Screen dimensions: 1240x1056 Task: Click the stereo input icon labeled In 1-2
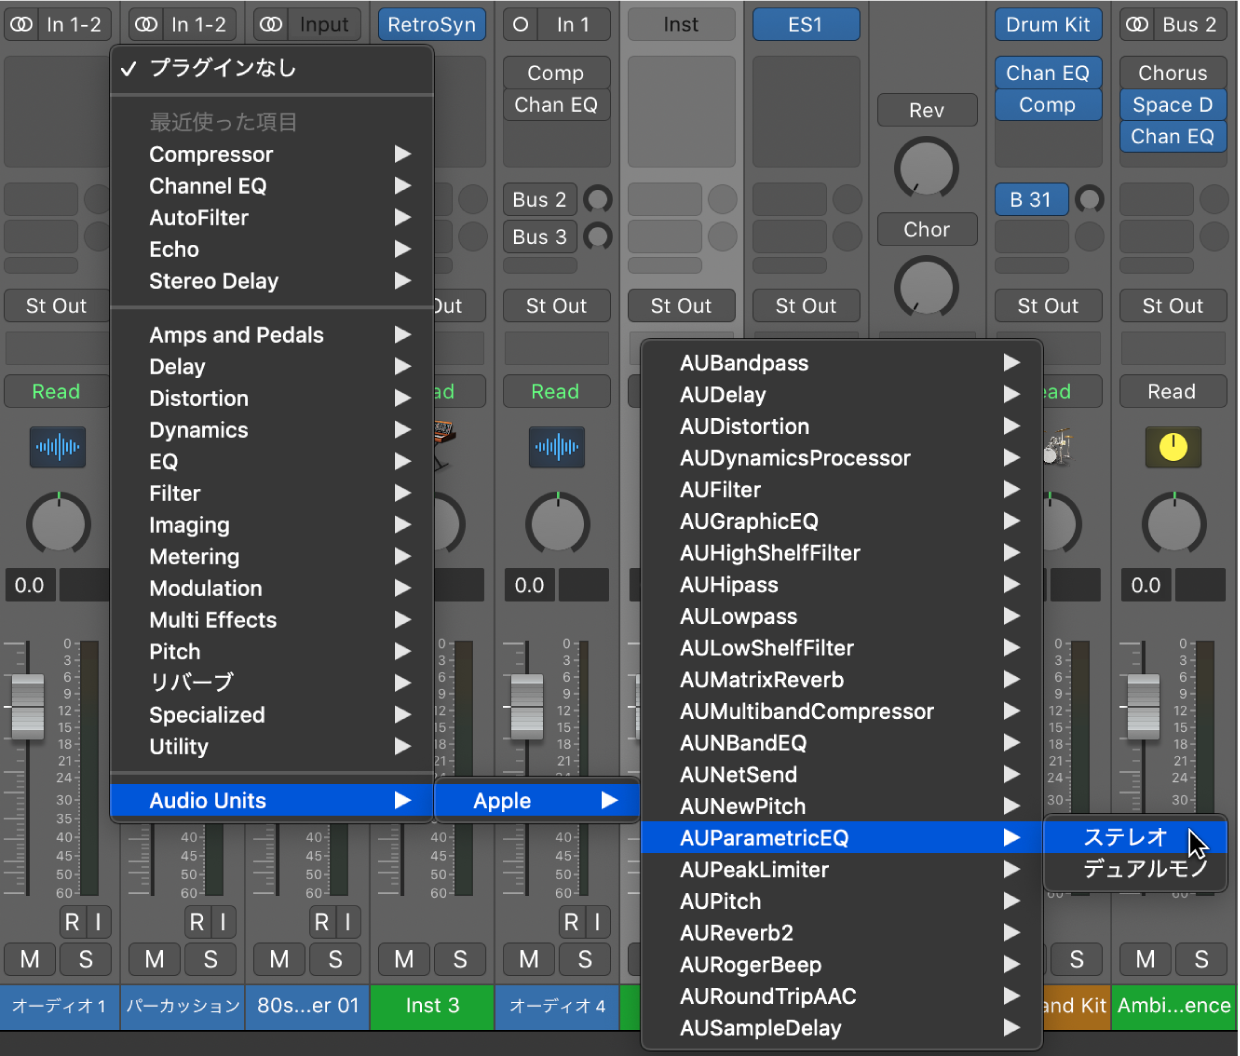pyautogui.click(x=20, y=24)
